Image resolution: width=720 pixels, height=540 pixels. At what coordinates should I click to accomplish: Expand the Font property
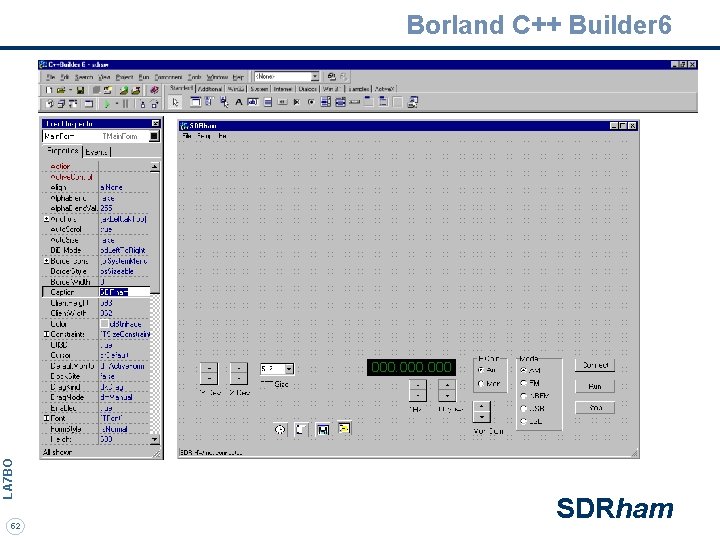46,418
